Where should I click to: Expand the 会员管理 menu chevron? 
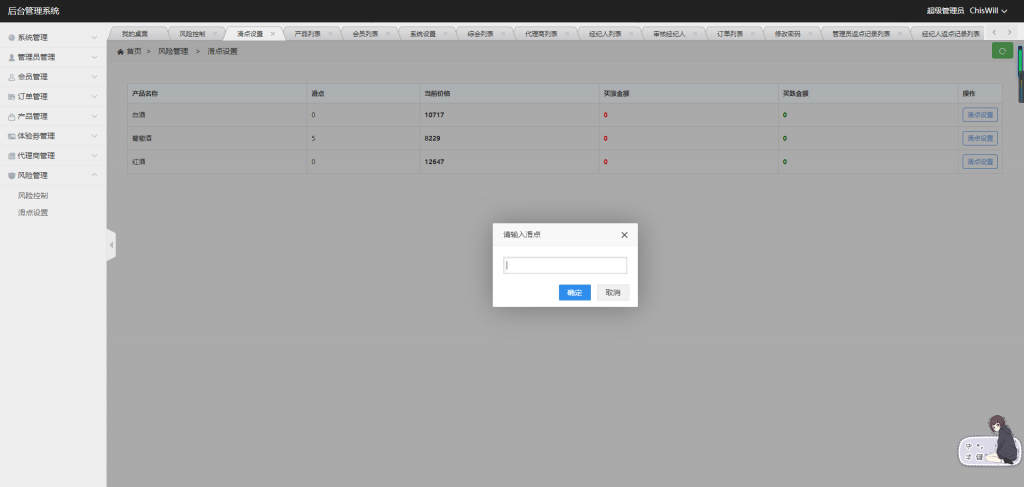(x=94, y=77)
